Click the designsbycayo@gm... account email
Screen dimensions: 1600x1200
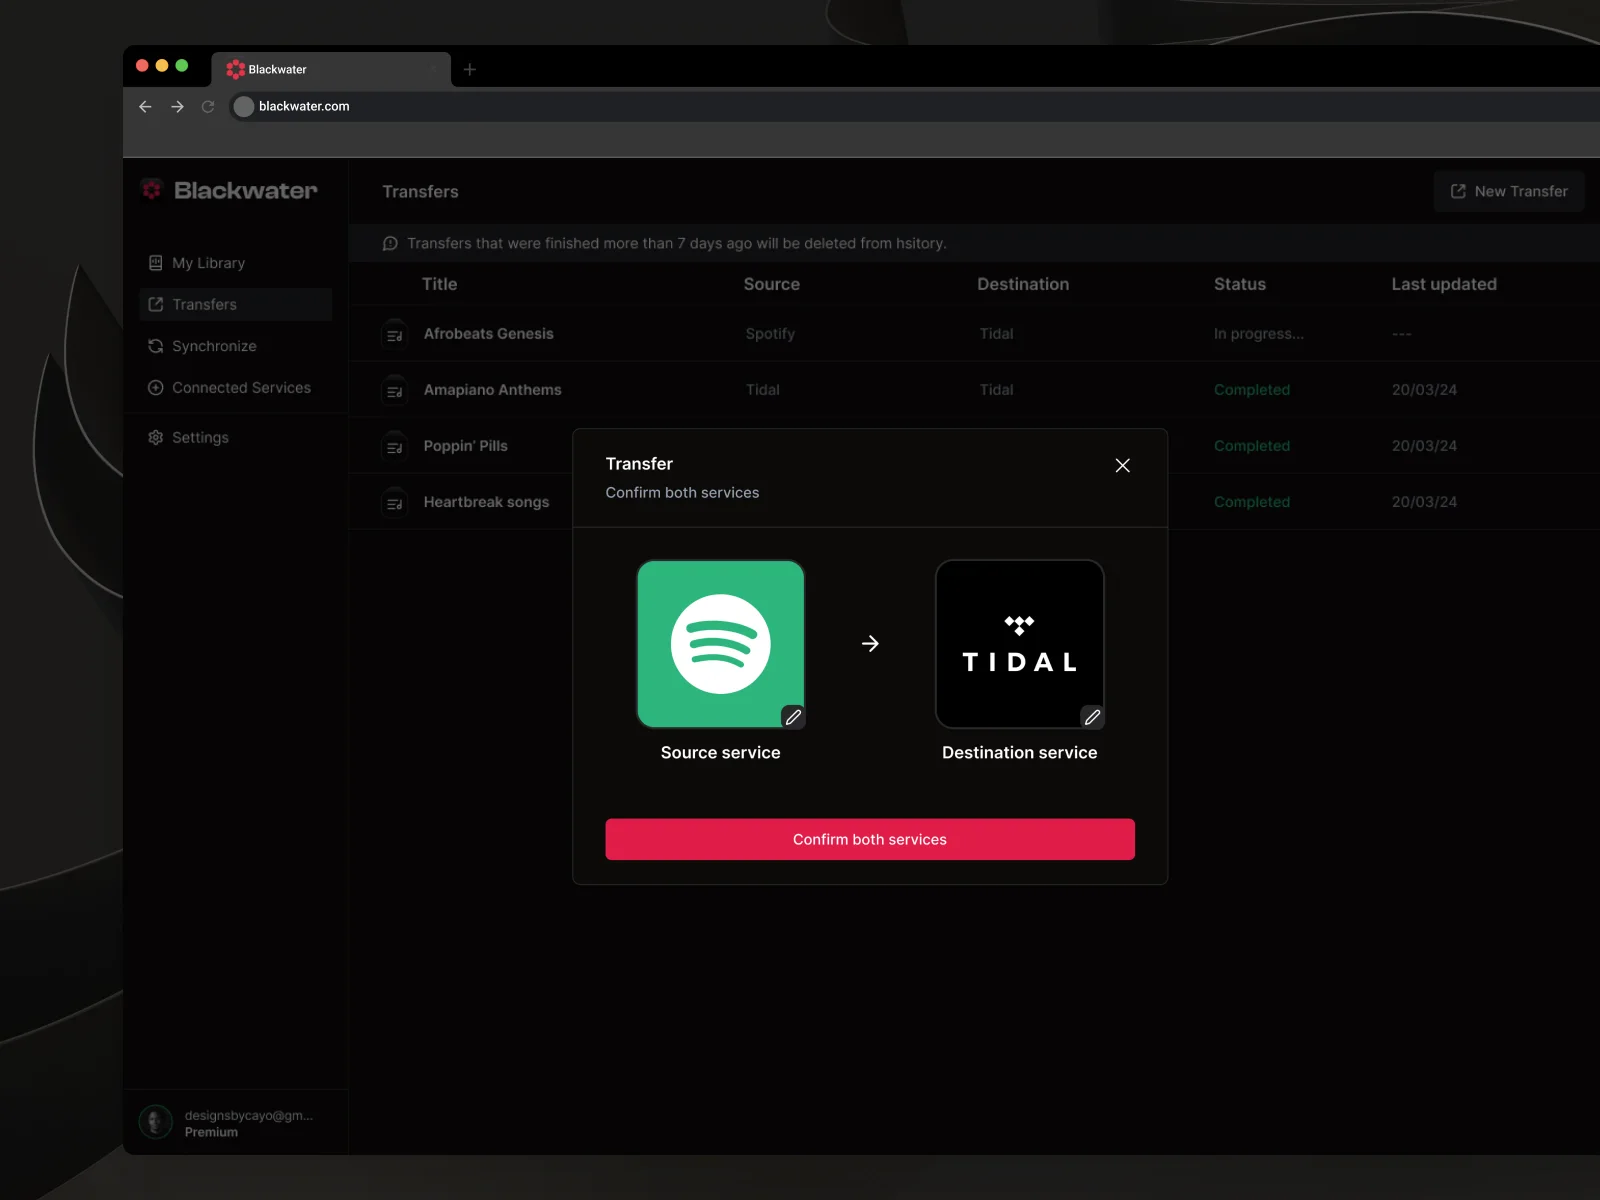[x=249, y=1115]
